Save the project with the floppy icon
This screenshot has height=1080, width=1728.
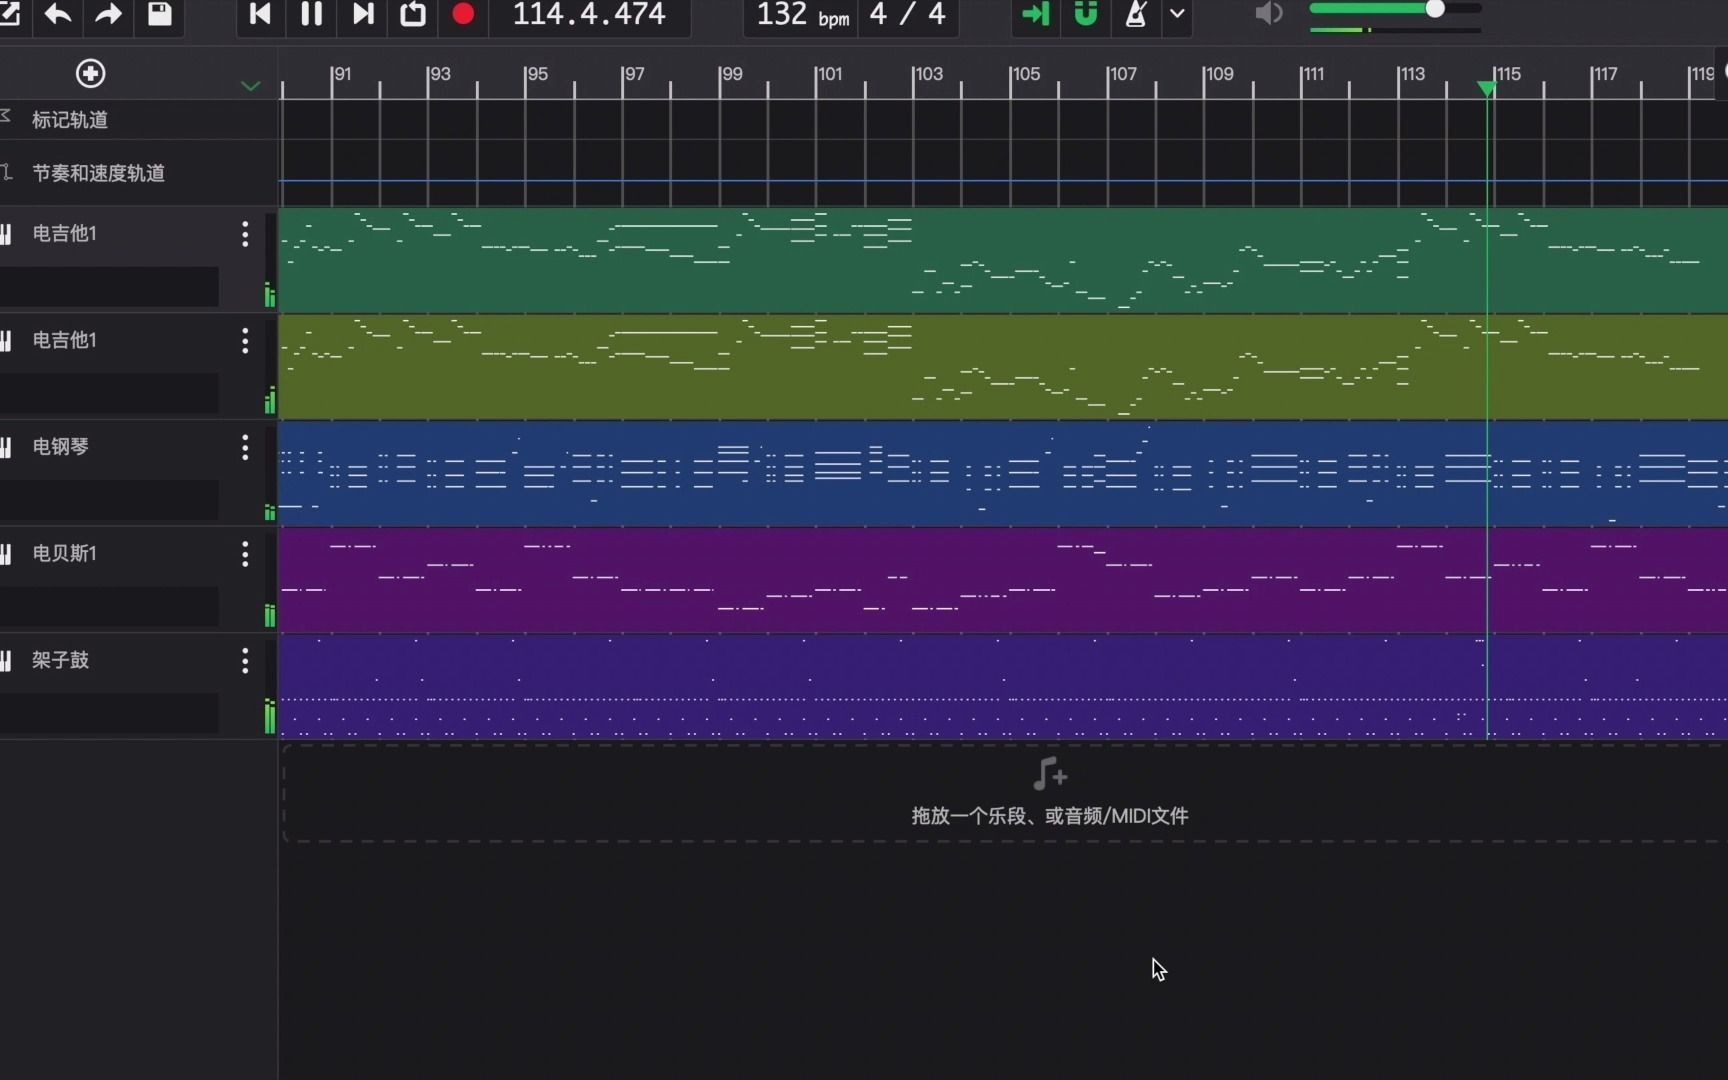(x=160, y=14)
